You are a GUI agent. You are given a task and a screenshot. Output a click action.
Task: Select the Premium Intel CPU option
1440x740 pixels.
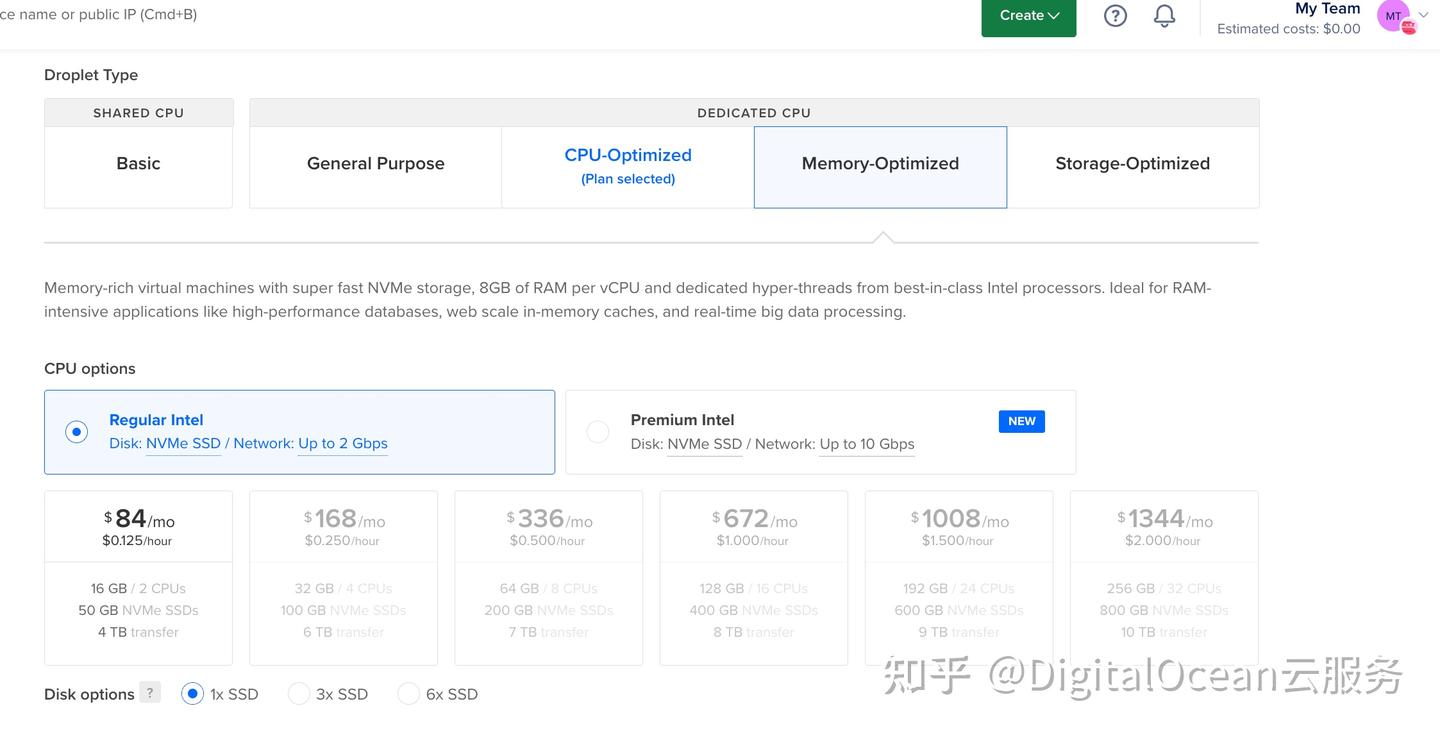tap(597, 431)
